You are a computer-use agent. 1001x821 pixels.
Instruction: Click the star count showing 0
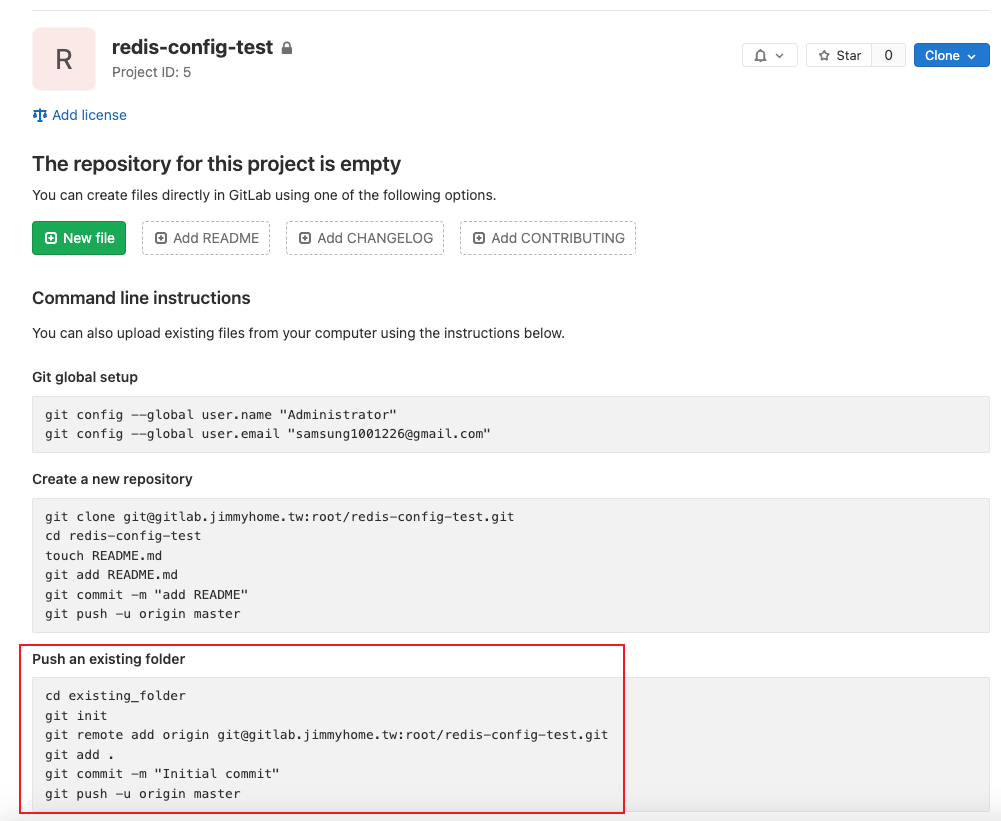pos(888,56)
